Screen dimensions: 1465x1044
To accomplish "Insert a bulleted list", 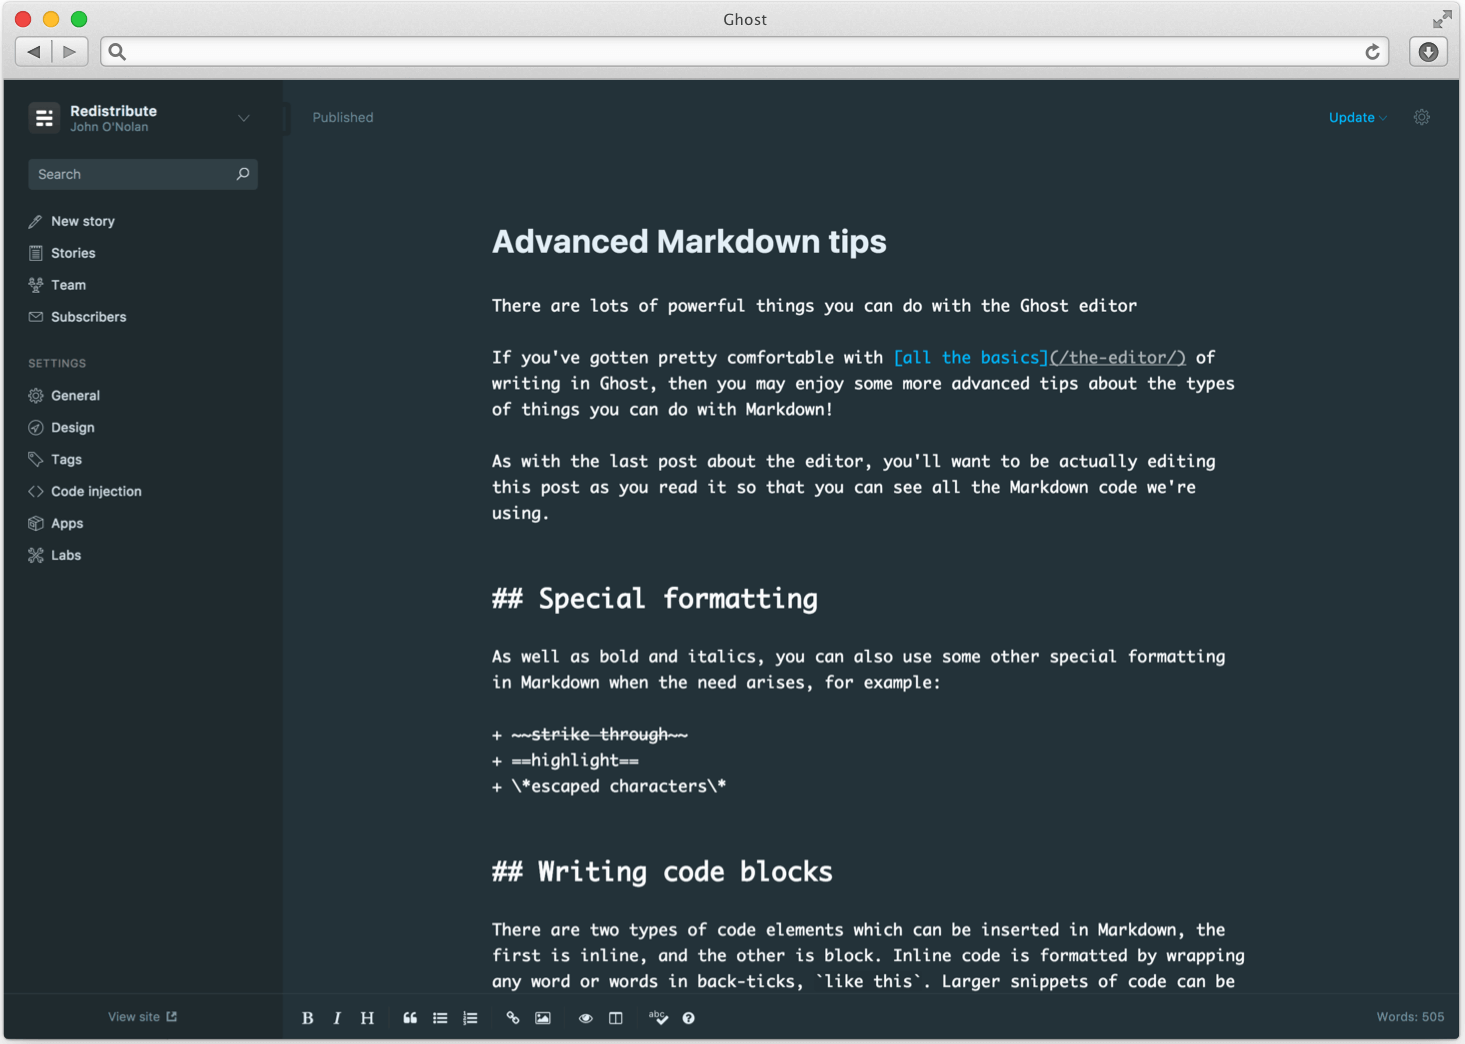I will pyautogui.click(x=440, y=1018).
